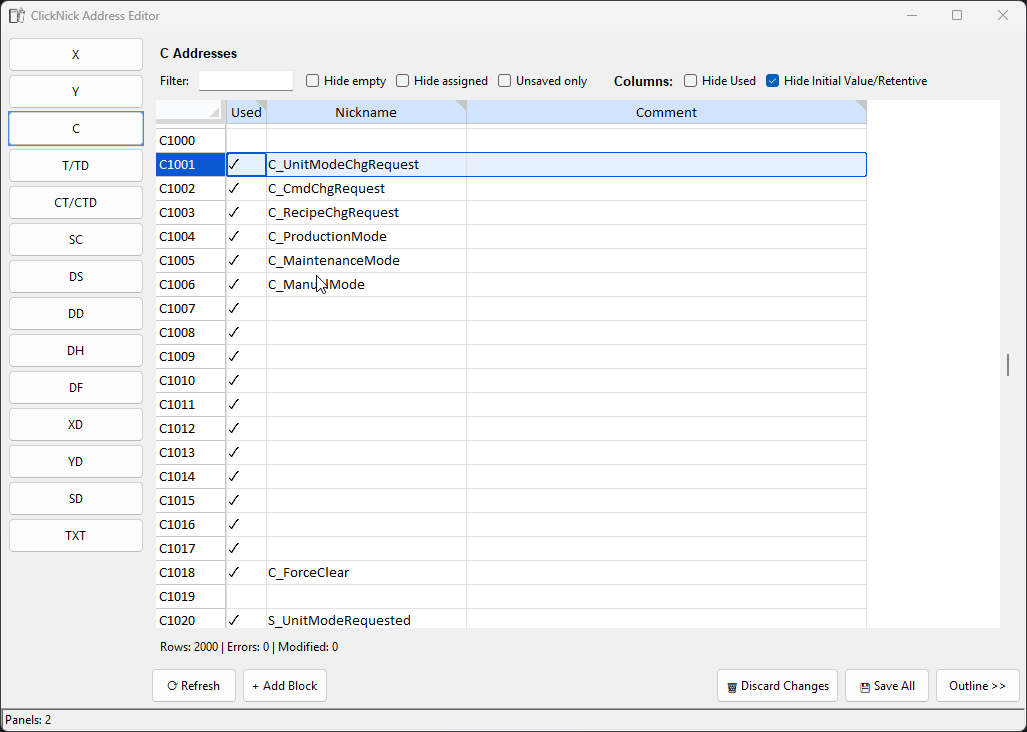
Task: Open the YD address panel
Action: pyautogui.click(x=76, y=462)
